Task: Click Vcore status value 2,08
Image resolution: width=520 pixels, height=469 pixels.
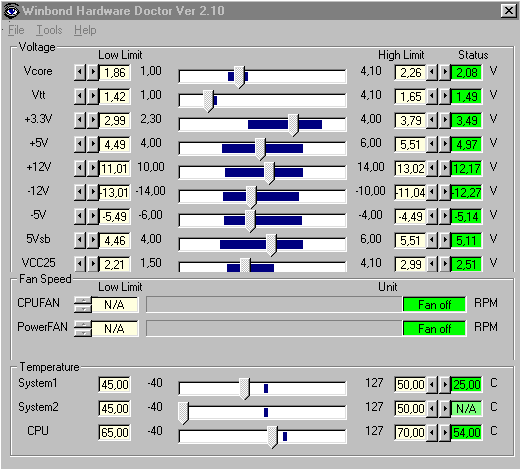Action: [x=466, y=72]
